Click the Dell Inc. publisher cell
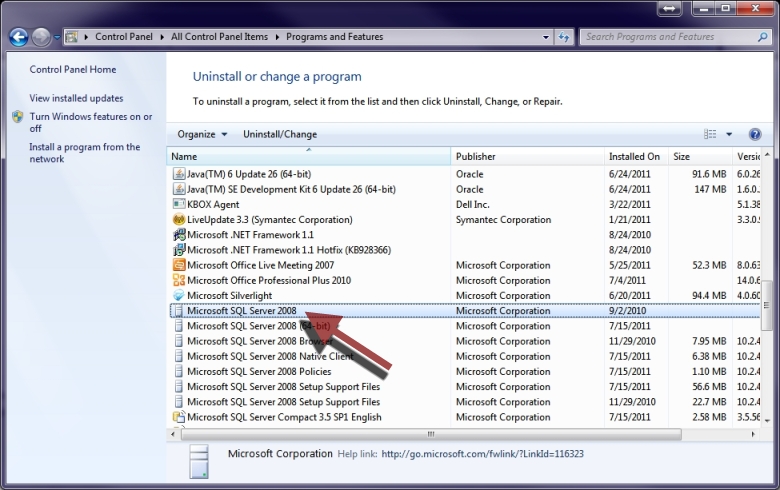 [473, 204]
